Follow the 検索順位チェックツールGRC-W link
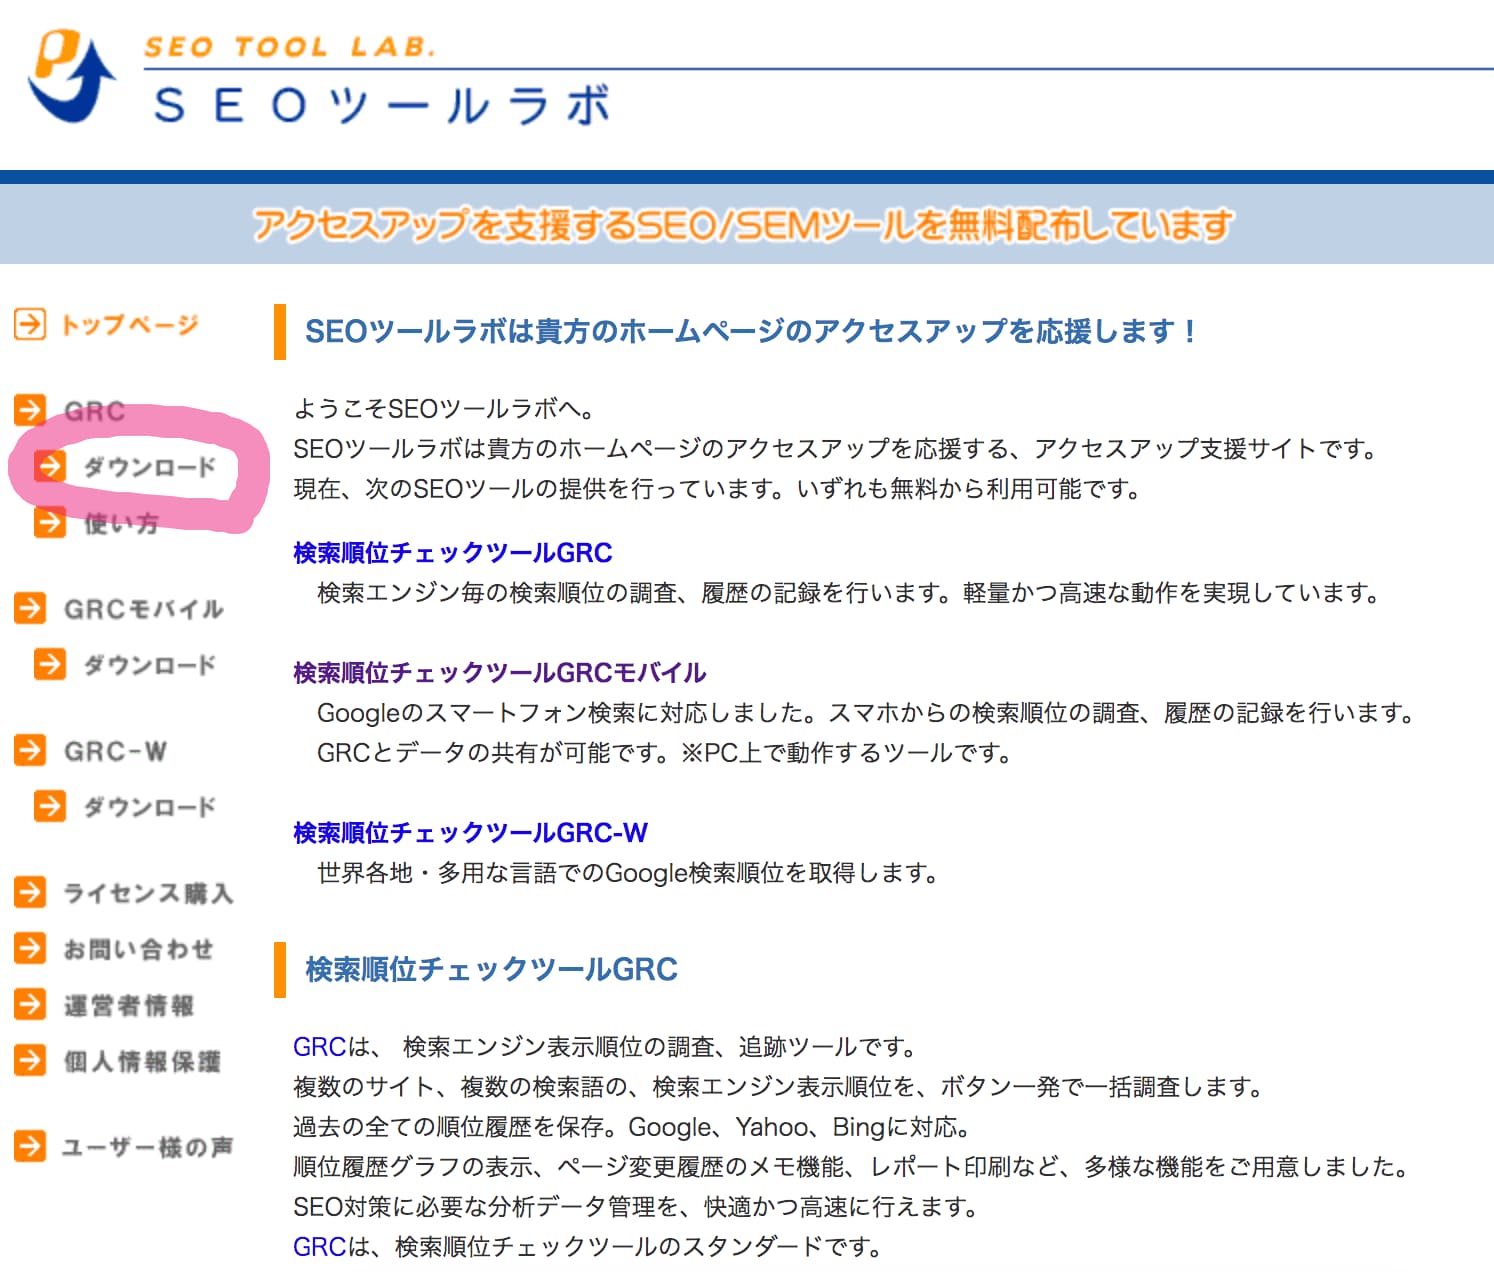Screen dimensions: 1494x1272 [470, 832]
